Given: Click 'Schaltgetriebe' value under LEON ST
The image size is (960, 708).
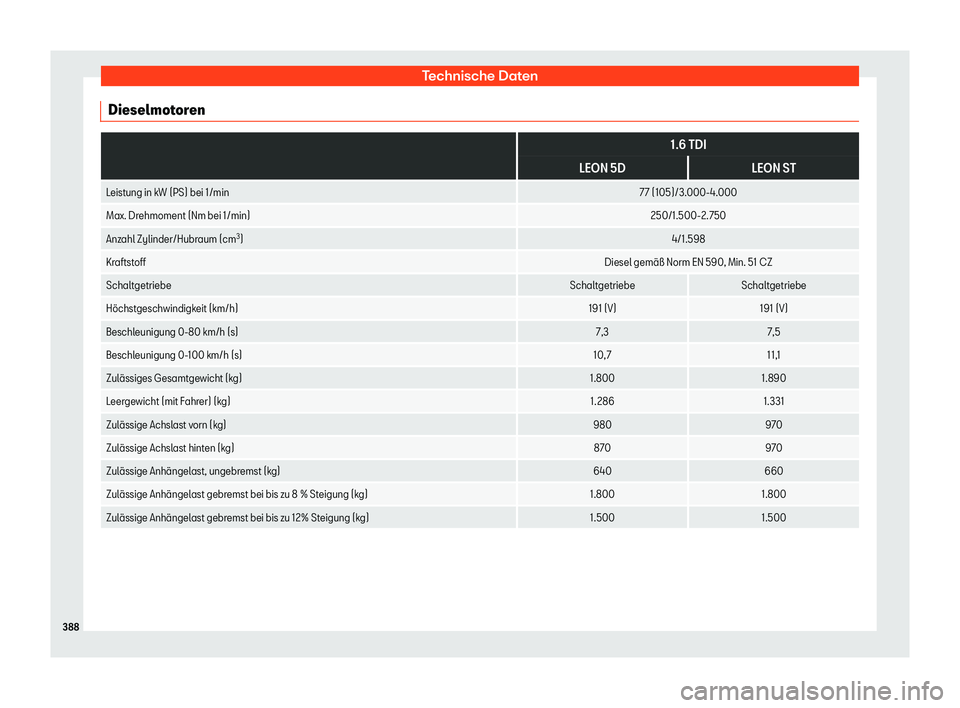Looking at the screenshot, I should (x=773, y=285).
